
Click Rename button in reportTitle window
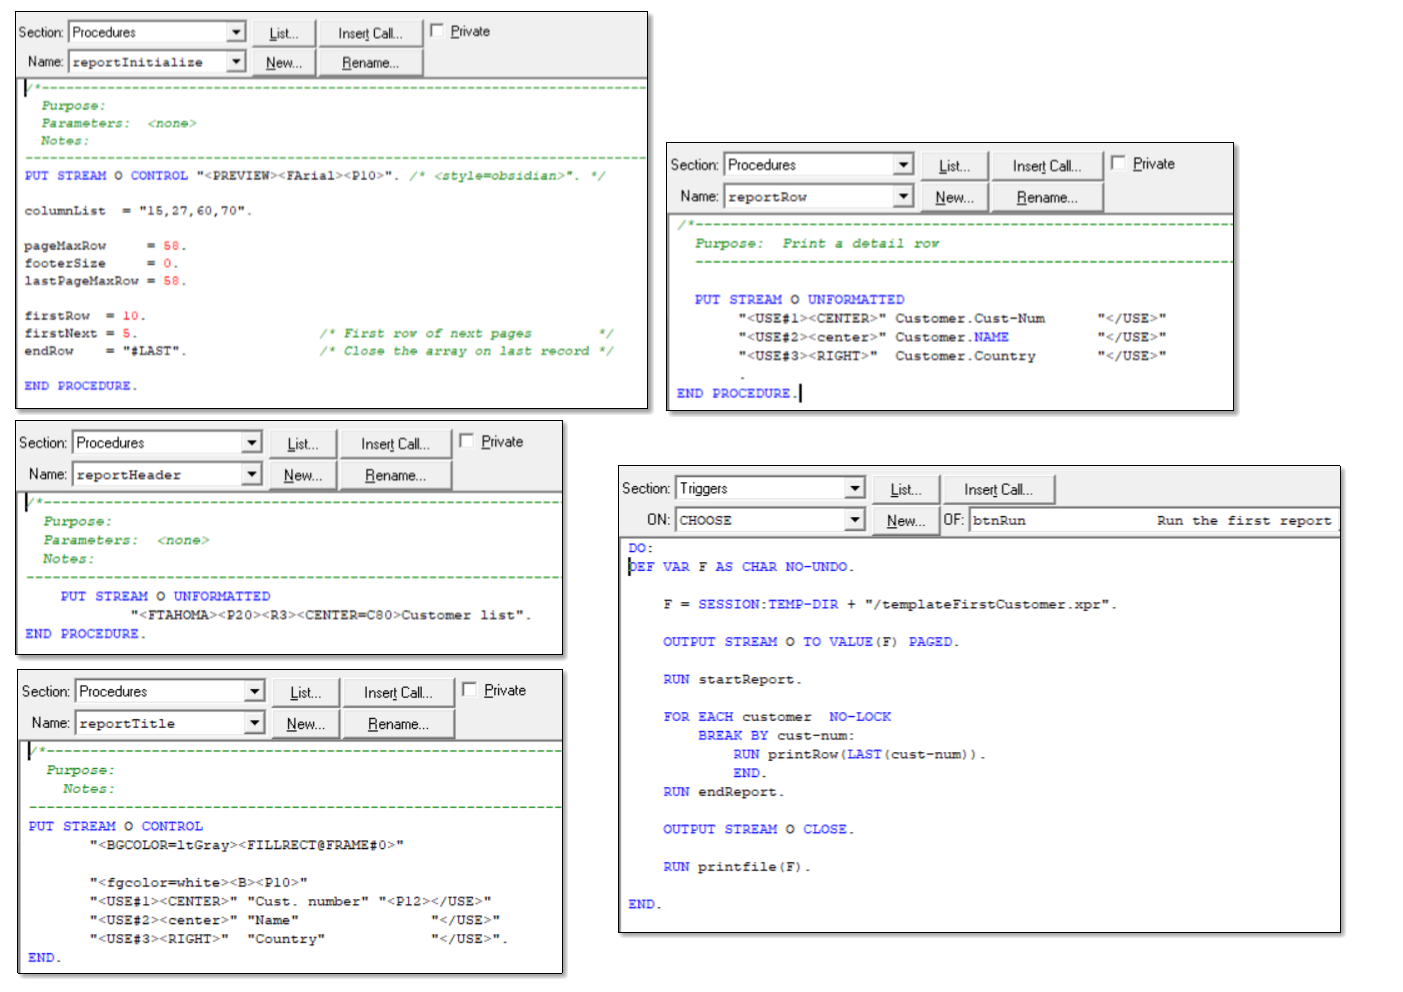[398, 724]
